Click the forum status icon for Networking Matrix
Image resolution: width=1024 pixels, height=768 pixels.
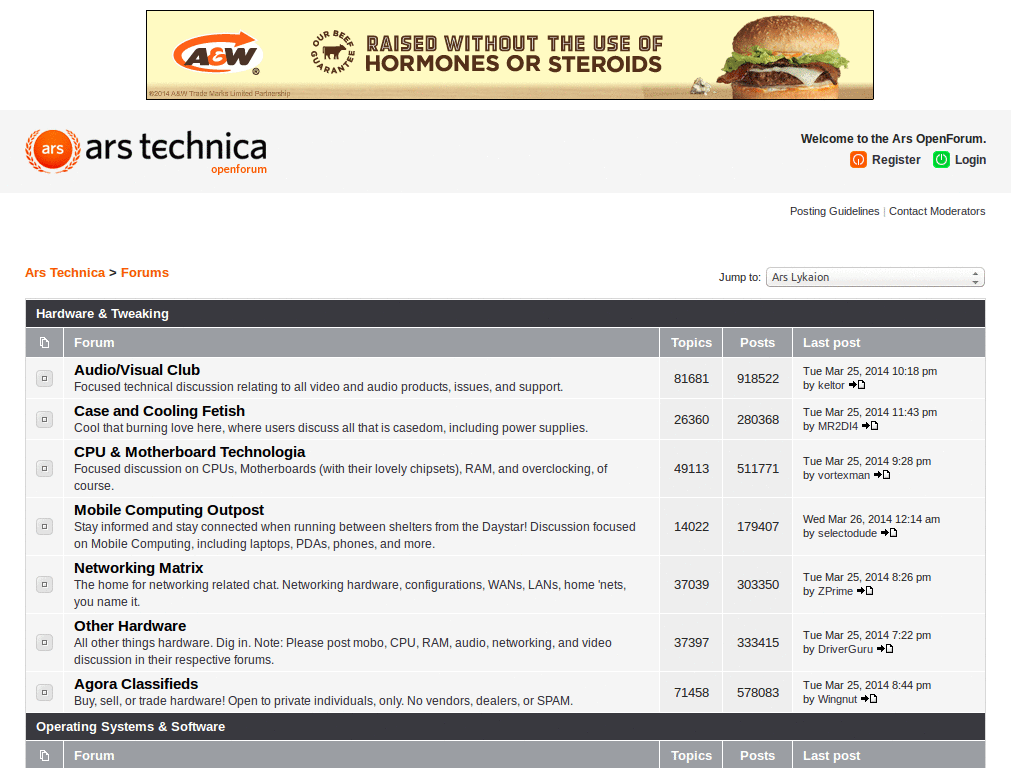click(x=44, y=584)
